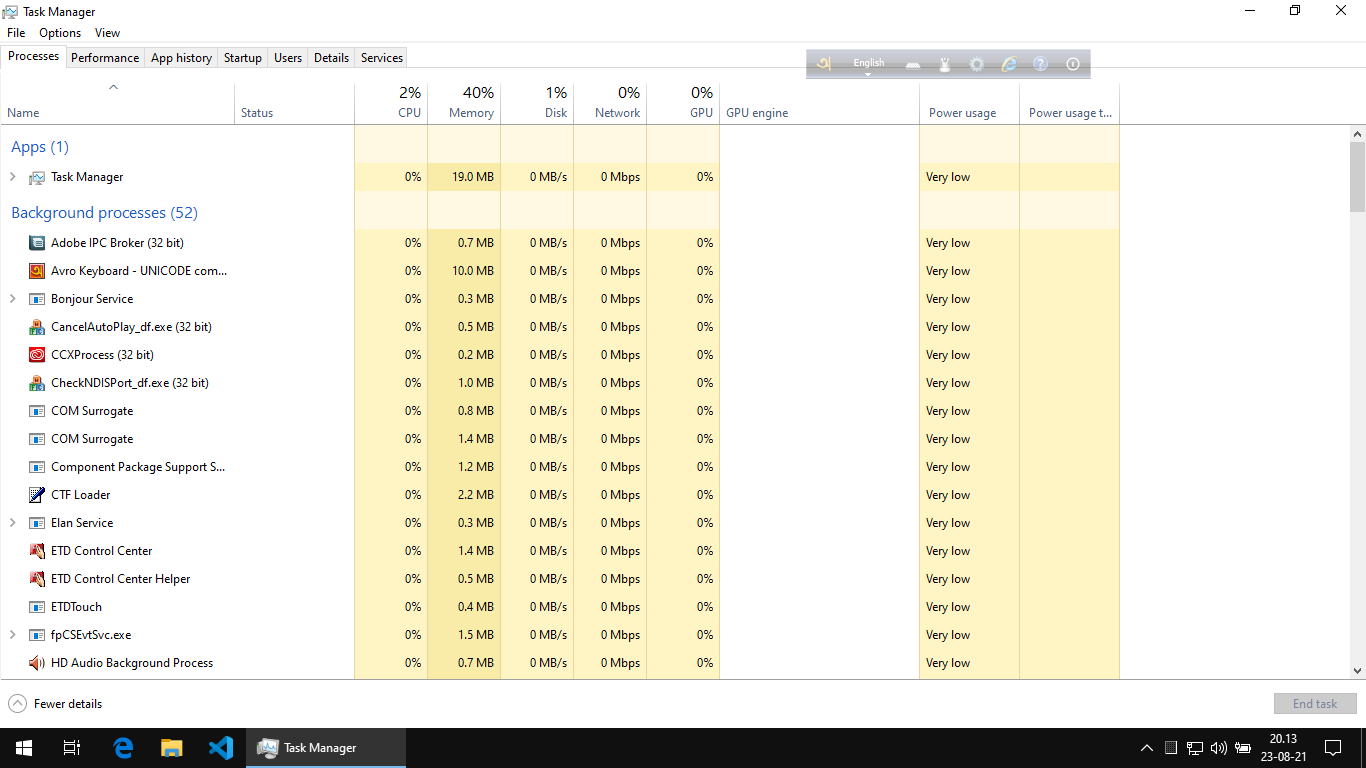The width and height of the screenshot is (1366, 768).
Task: Click the Avro help question mark icon
Action: (1040, 64)
